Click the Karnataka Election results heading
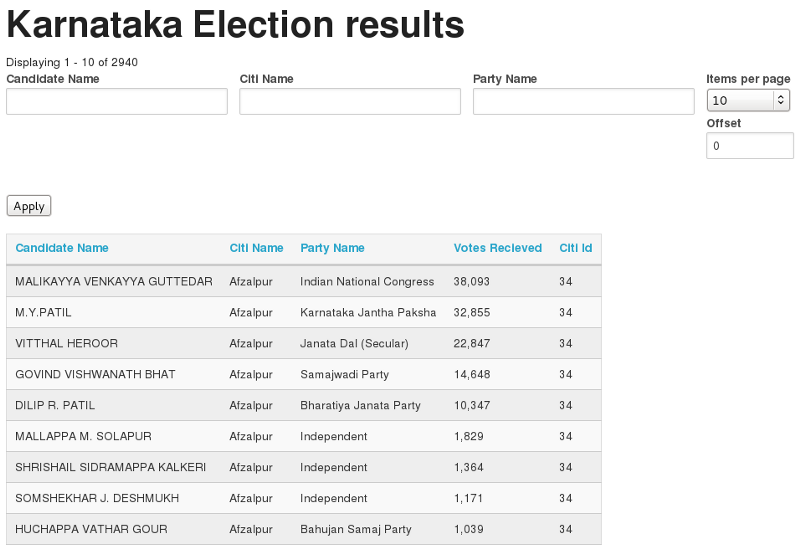The width and height of the screenshot is (800, 545). 235,24
